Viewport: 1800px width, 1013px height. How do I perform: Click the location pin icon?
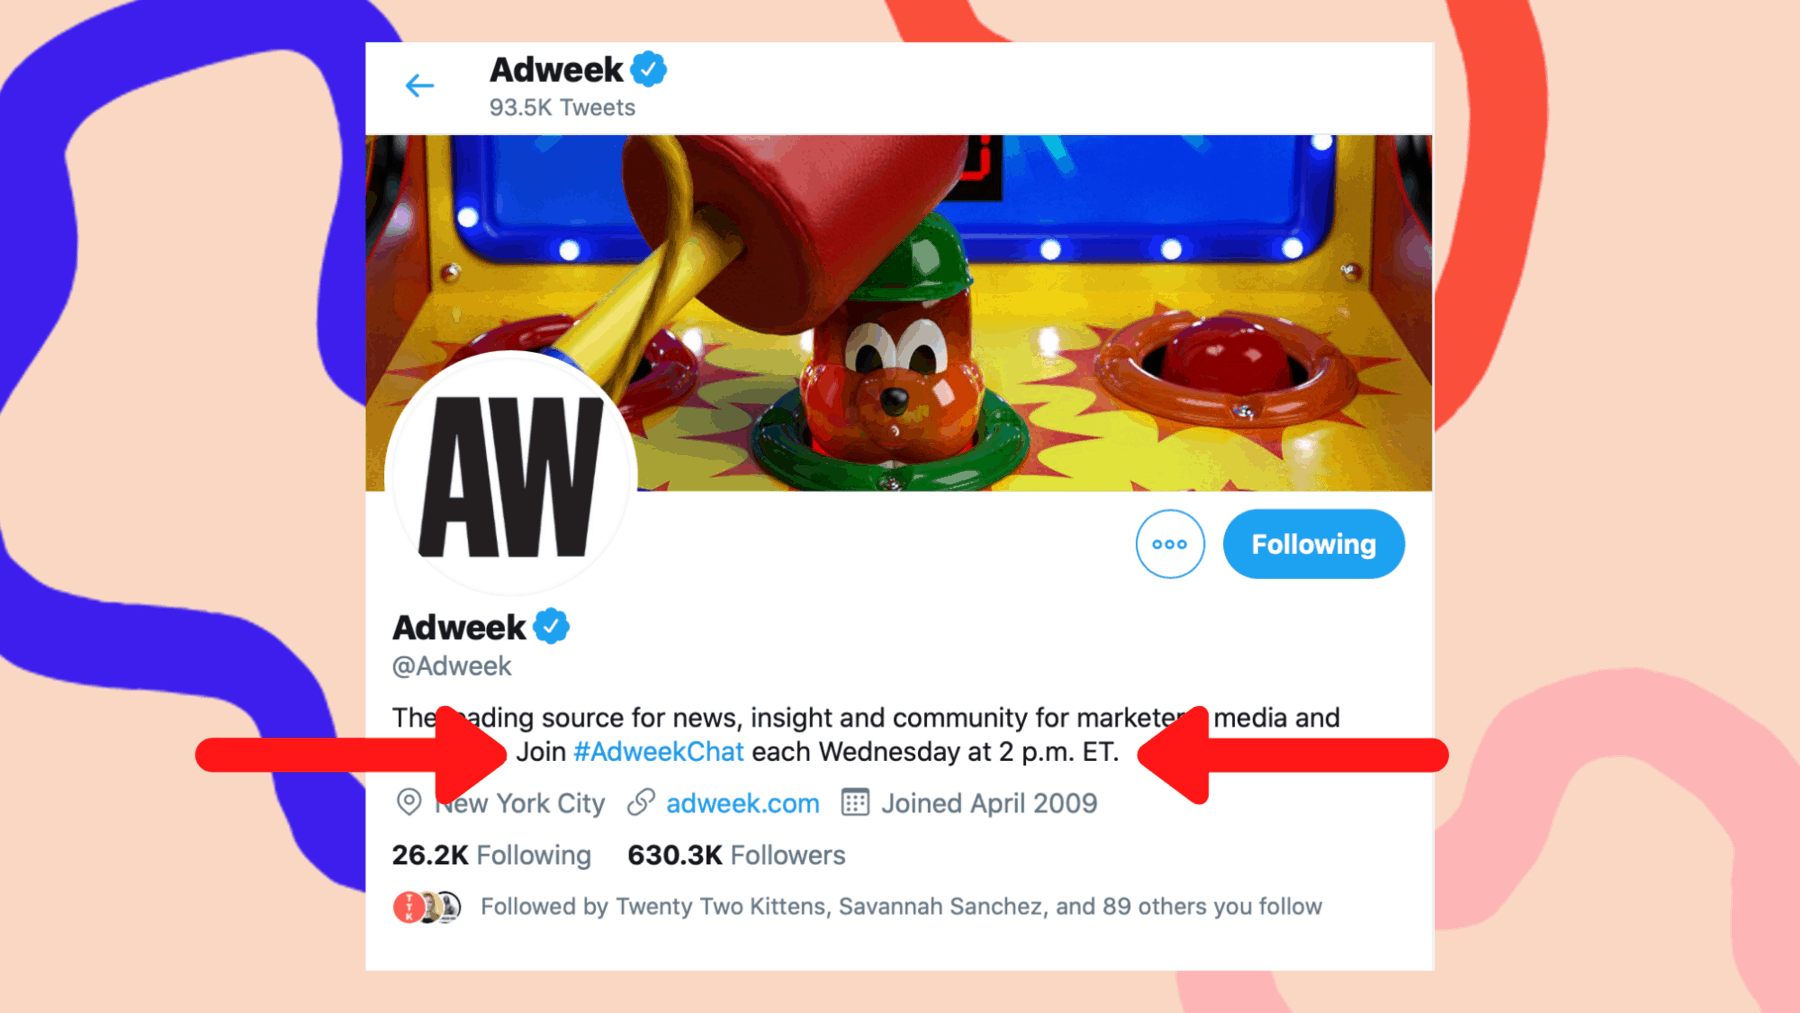pos(408,802)
